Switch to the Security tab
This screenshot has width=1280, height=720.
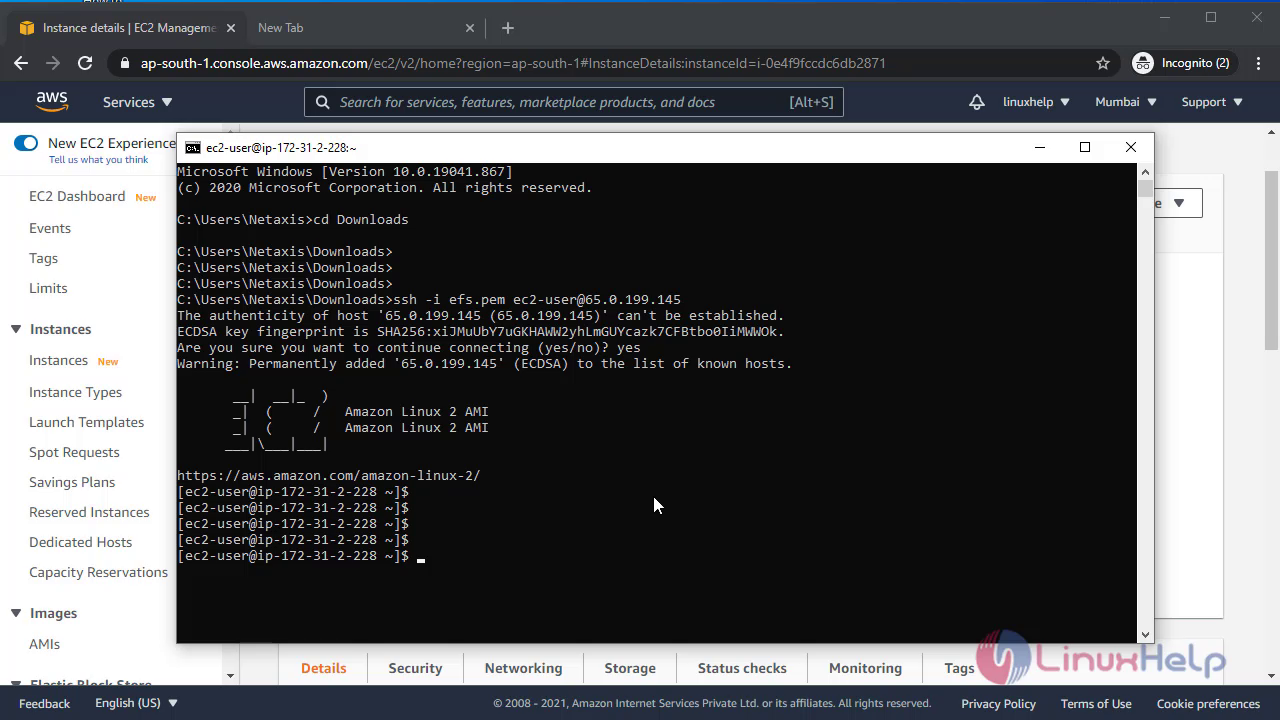[415, 668]
